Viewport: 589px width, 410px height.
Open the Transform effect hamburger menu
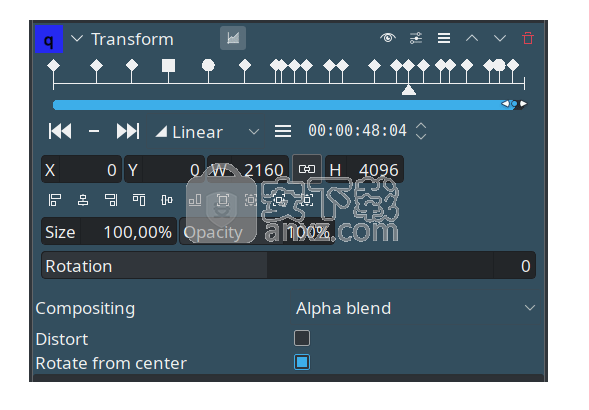coord(444,38)
